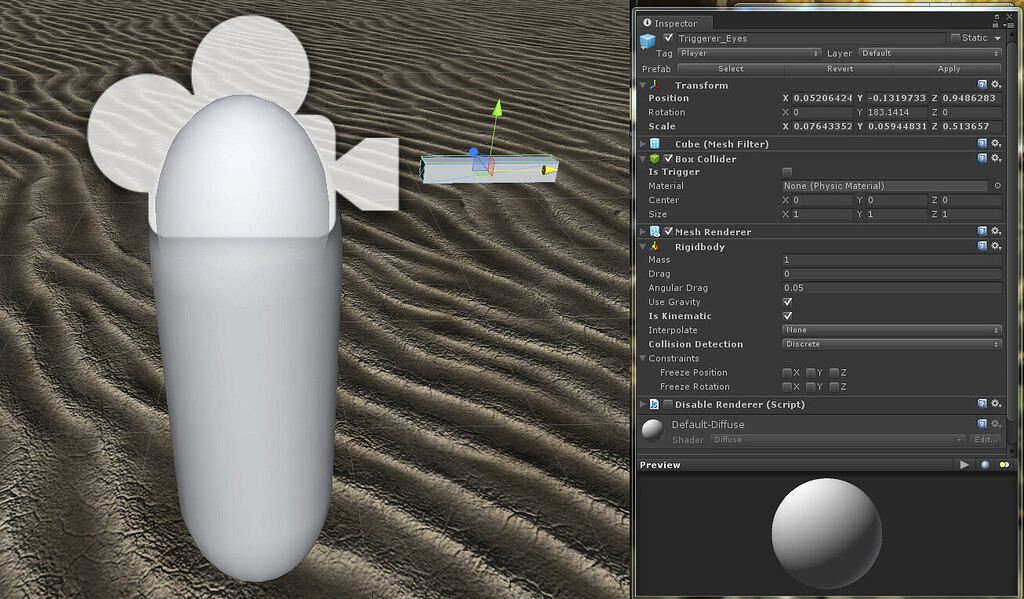Click the Position X value field
Screen dimensions: 1024x599
click(x=820, y=98)
